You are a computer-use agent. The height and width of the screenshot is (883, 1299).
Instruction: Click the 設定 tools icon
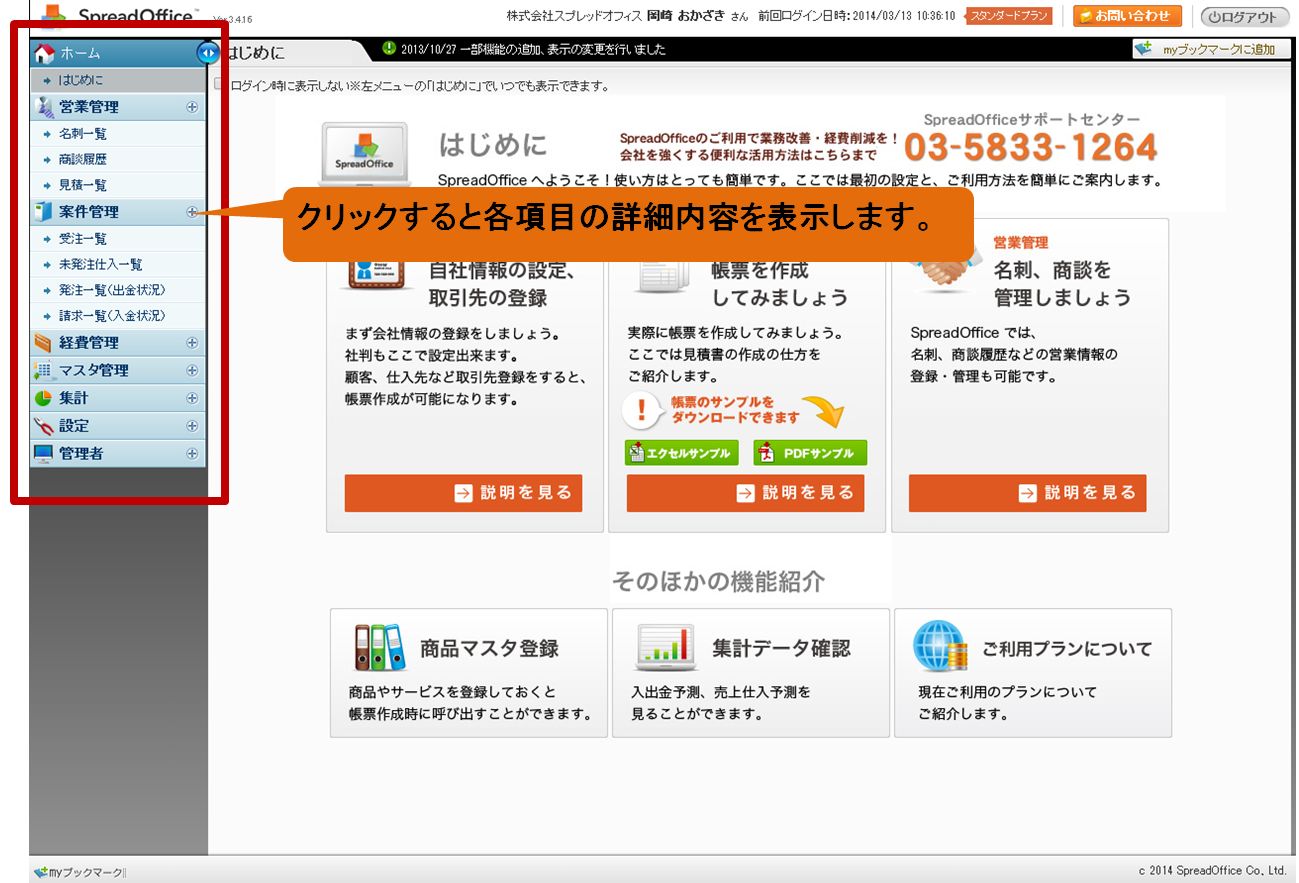[43, 426]
